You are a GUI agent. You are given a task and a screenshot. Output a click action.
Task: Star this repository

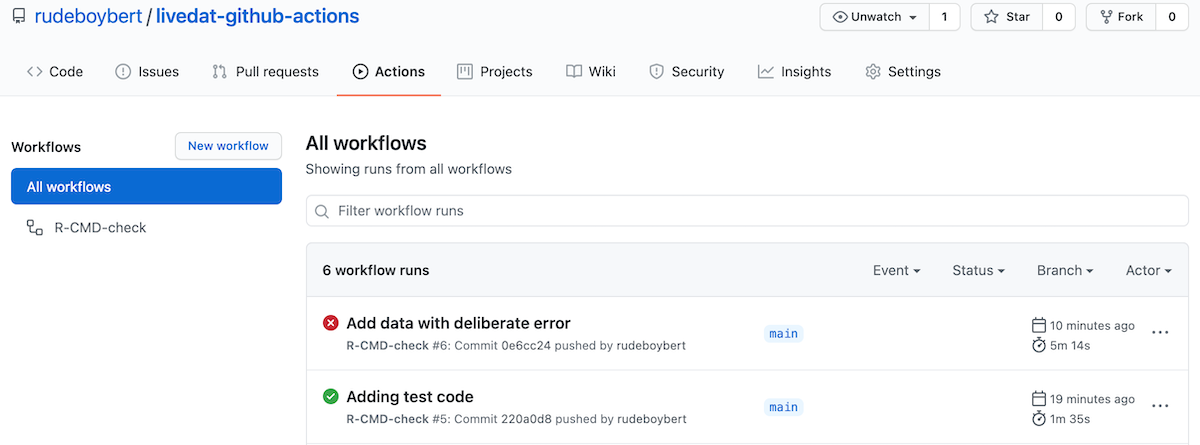coord(1007,17)
